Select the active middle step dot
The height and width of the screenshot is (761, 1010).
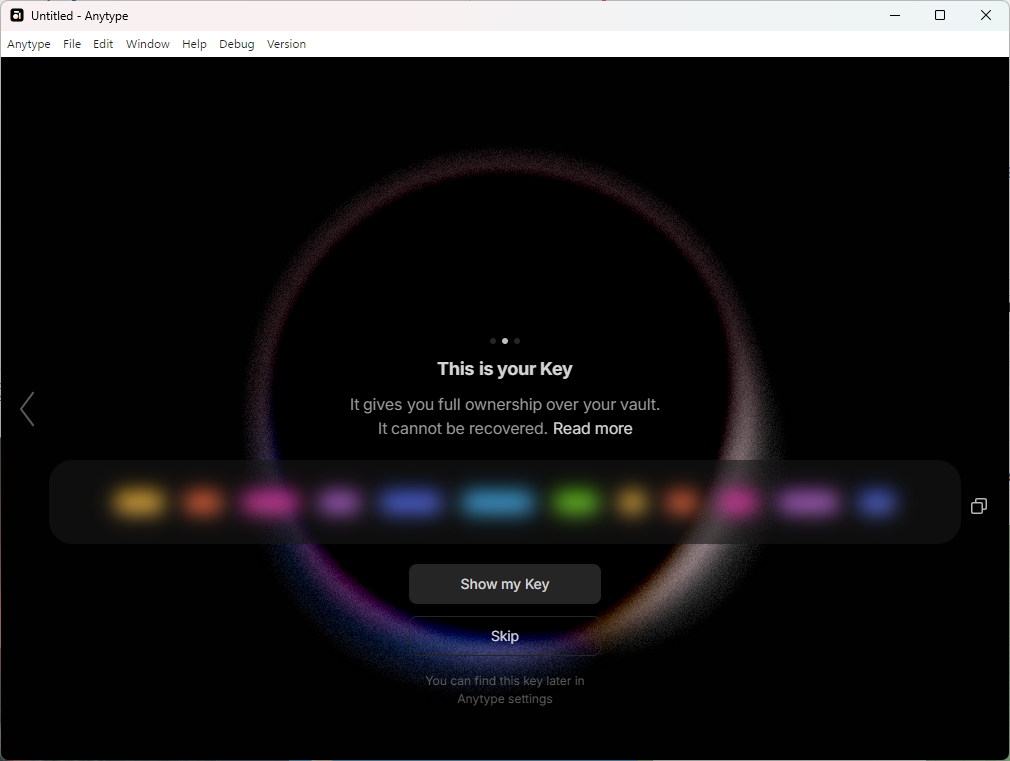(505, 341)
